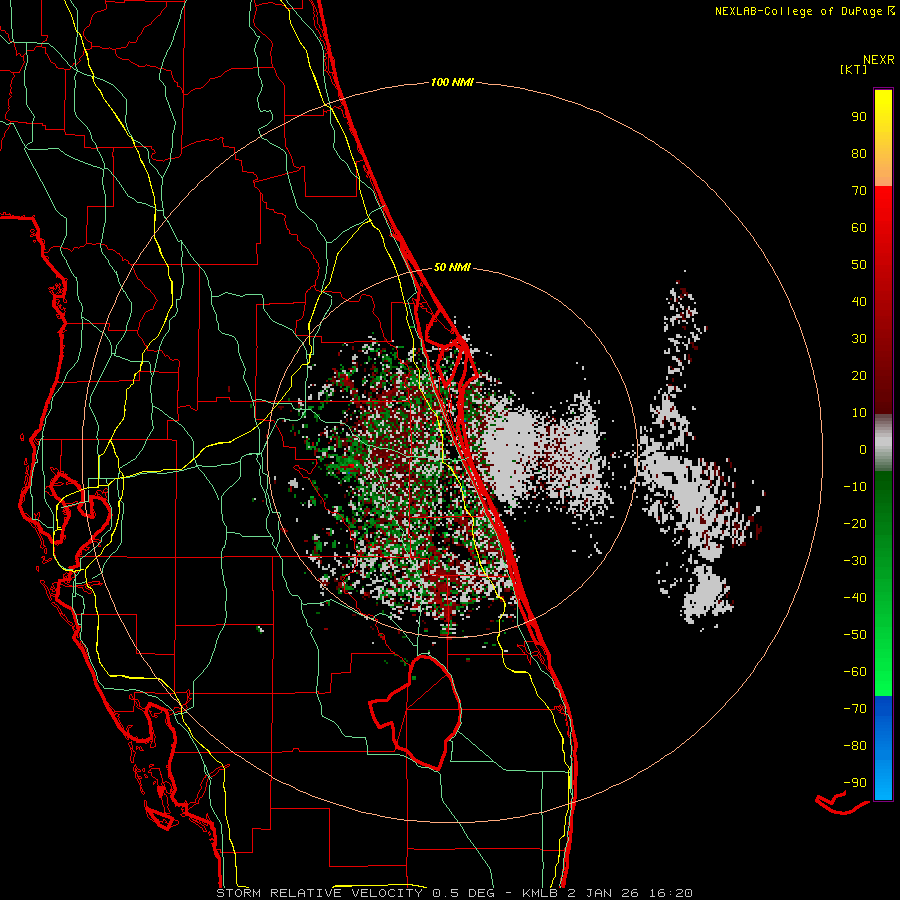Click the -10 scale value

point(855,487)
